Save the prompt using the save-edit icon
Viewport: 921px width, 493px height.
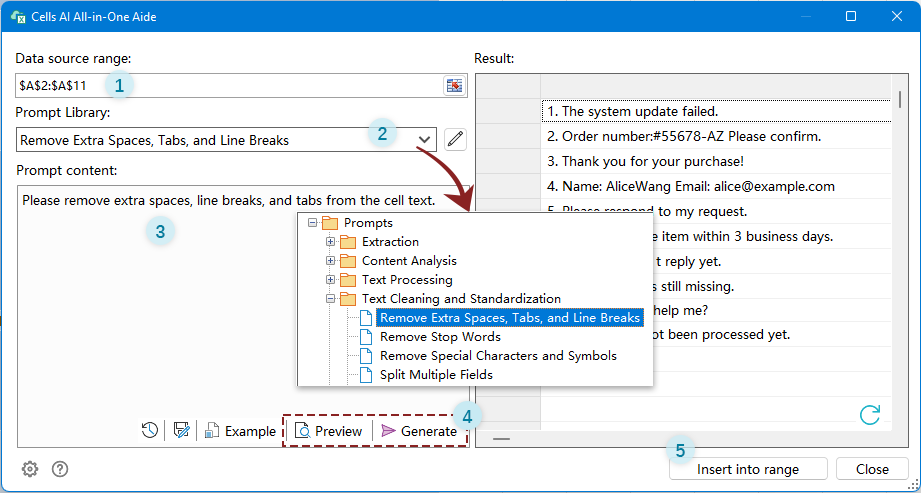181,431
